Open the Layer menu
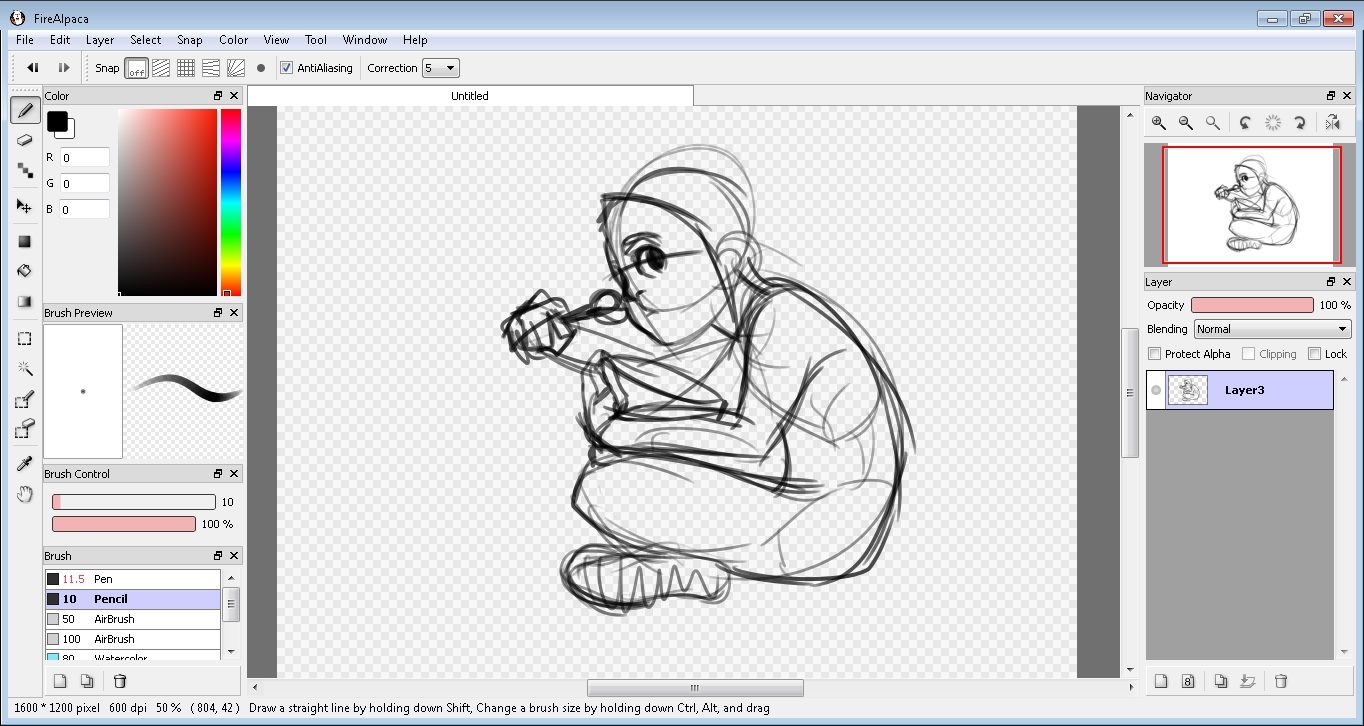The width and height of the screenshot is (1364, 726). pyautogui.click(x=100, y=40)
